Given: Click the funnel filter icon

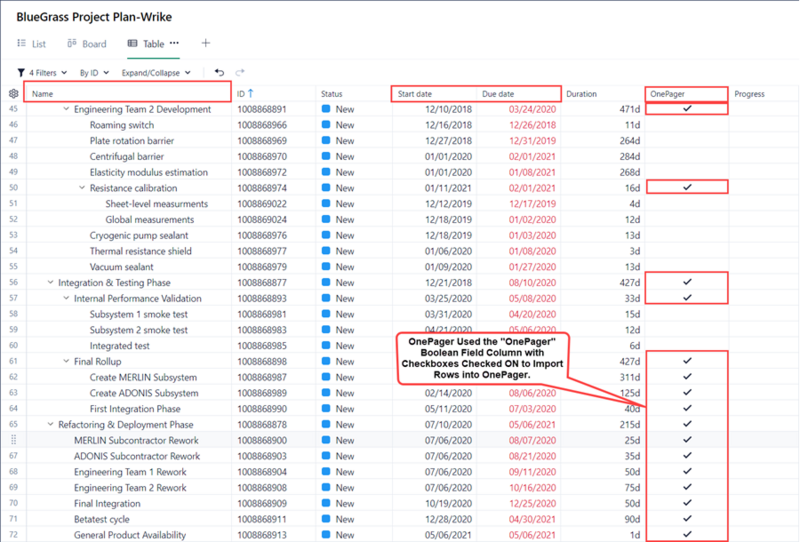Looking at the screenshot, I should (x=21, y=72).
